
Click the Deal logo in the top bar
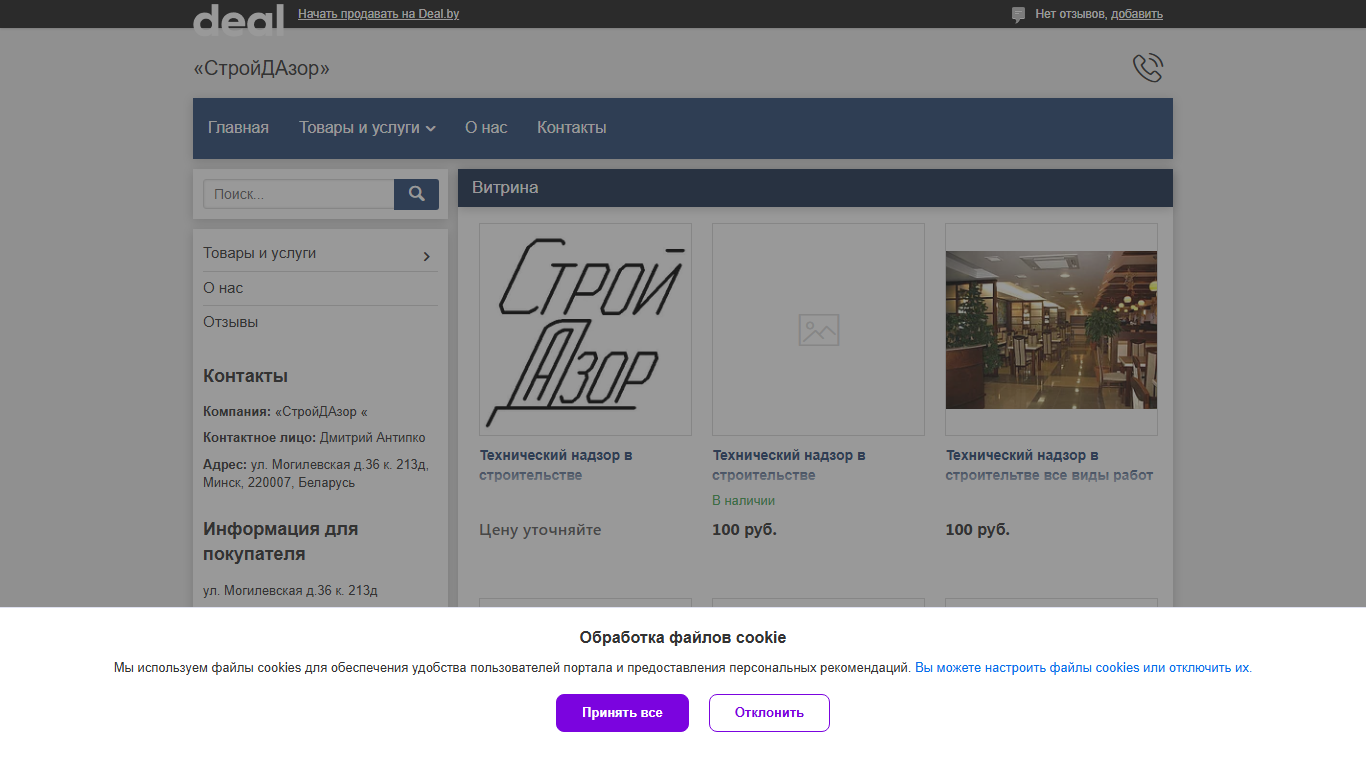tap(238, 18)
